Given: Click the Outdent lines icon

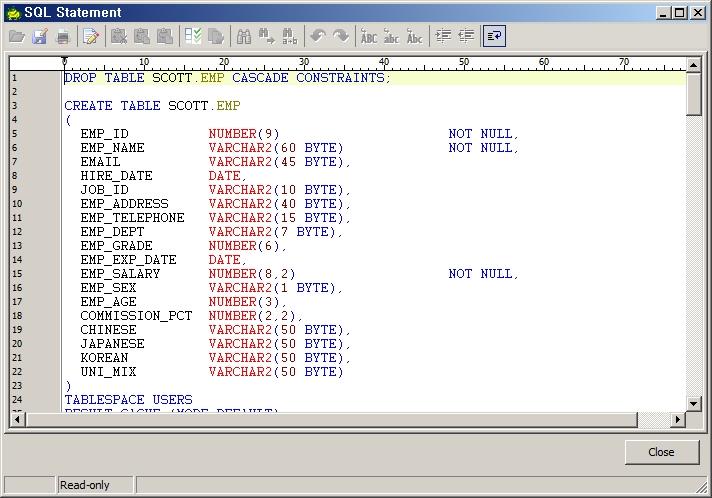Looking at the screenshot, I should (x=466, y=37).
